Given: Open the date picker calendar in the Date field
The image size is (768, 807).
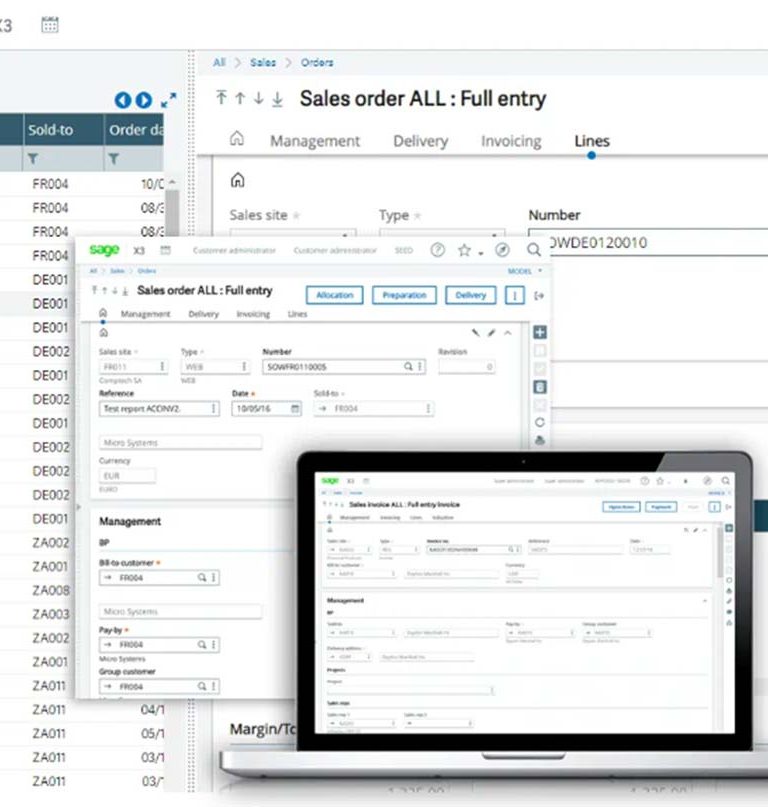Looking at the screenshot, I should pyautogui.click(x=295, y=409).
